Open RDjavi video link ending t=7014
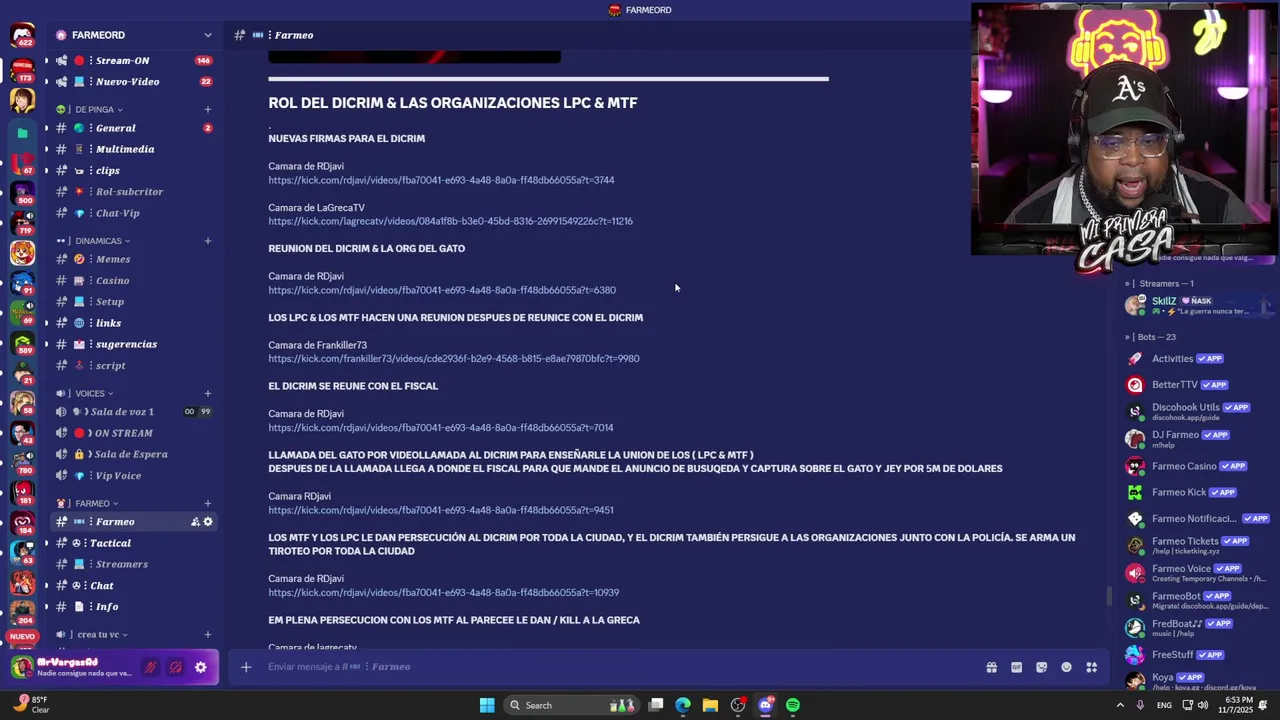This screenshot has height=720, width=1280. tap(441, 428)
